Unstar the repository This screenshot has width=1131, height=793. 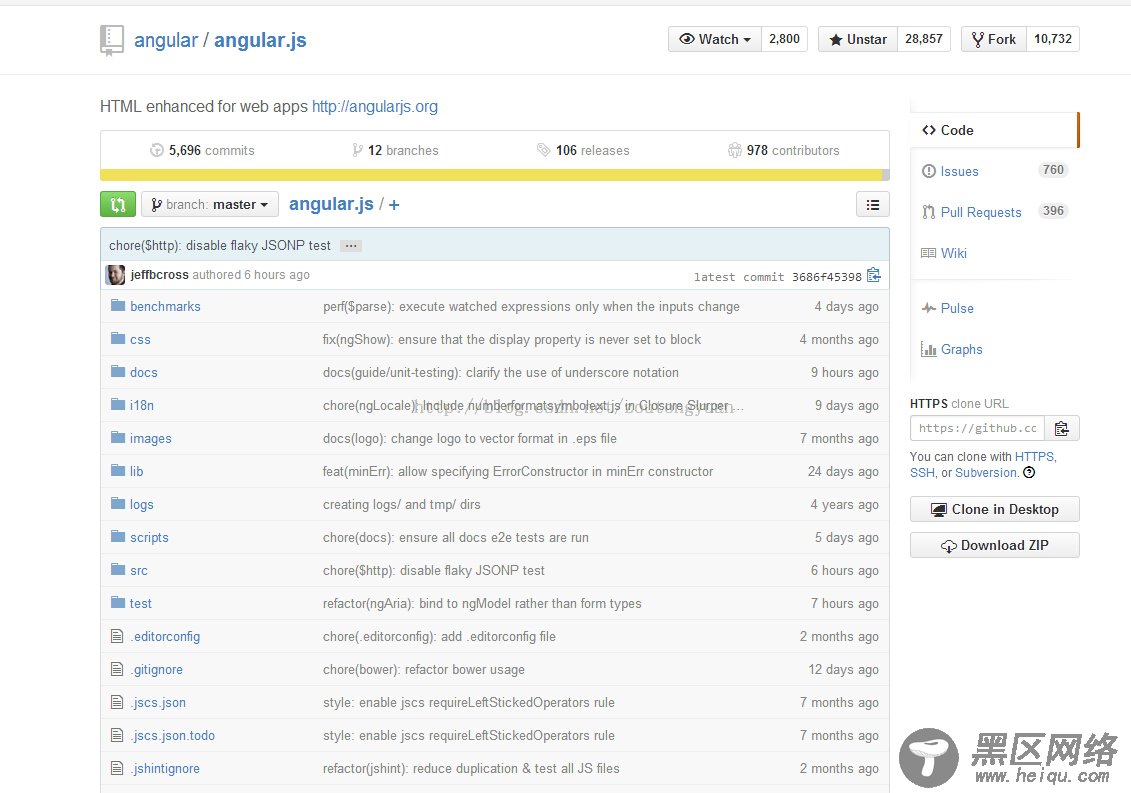click(x=858, y=39)
